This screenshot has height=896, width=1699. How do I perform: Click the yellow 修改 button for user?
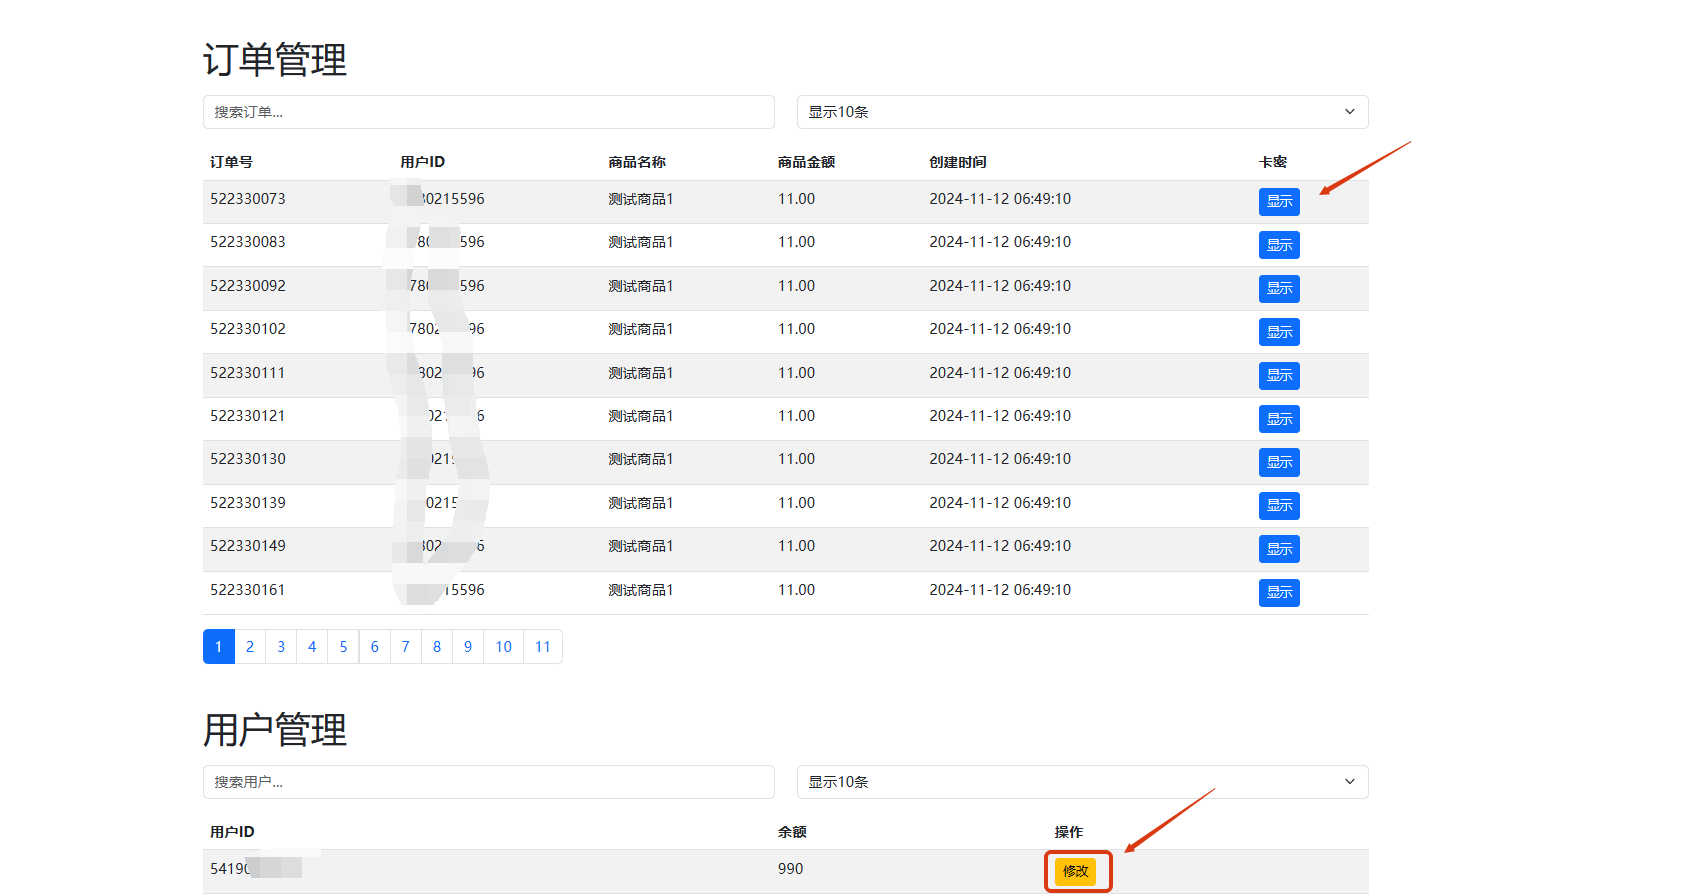tap(1076, 871)
